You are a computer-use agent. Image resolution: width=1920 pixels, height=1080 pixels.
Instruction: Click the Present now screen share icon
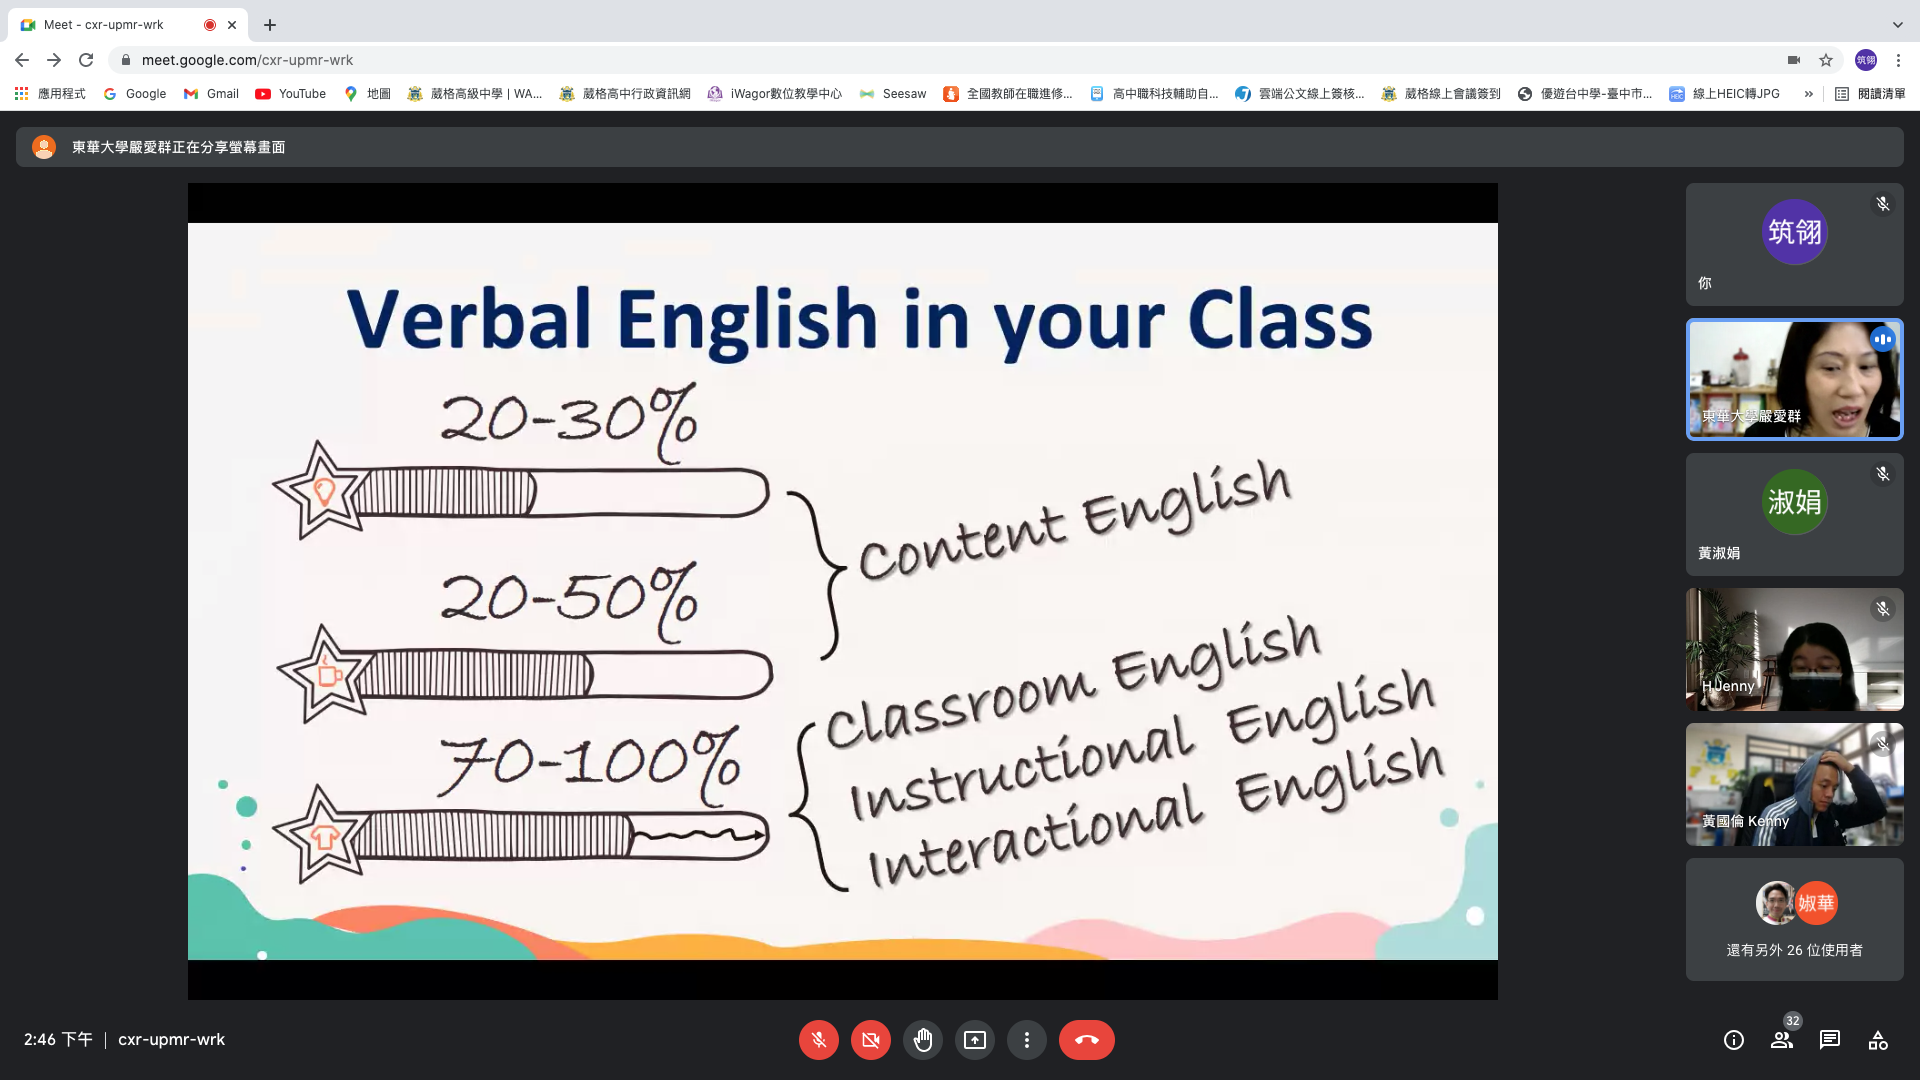pos(974,1040)
